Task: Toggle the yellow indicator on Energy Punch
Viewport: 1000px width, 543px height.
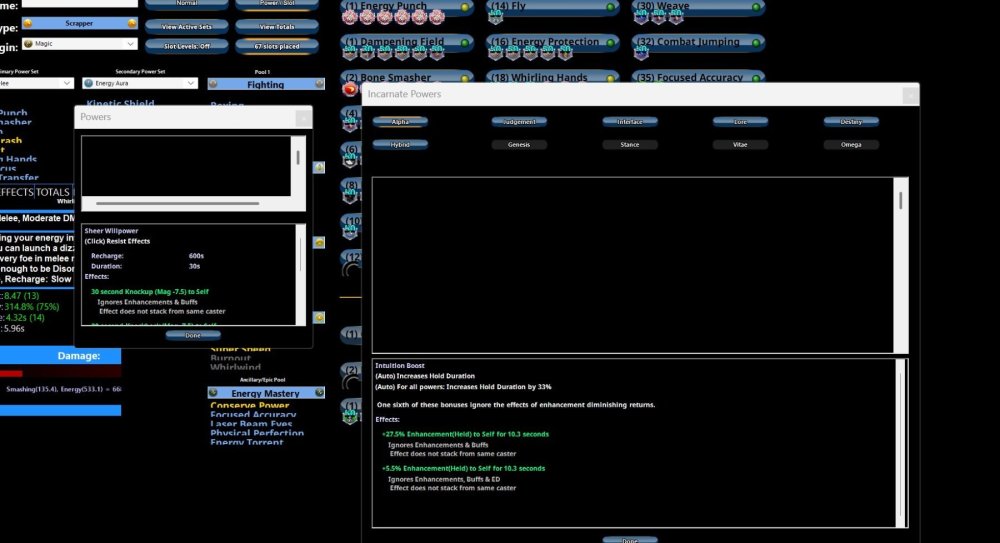Action: pos(465,7)
